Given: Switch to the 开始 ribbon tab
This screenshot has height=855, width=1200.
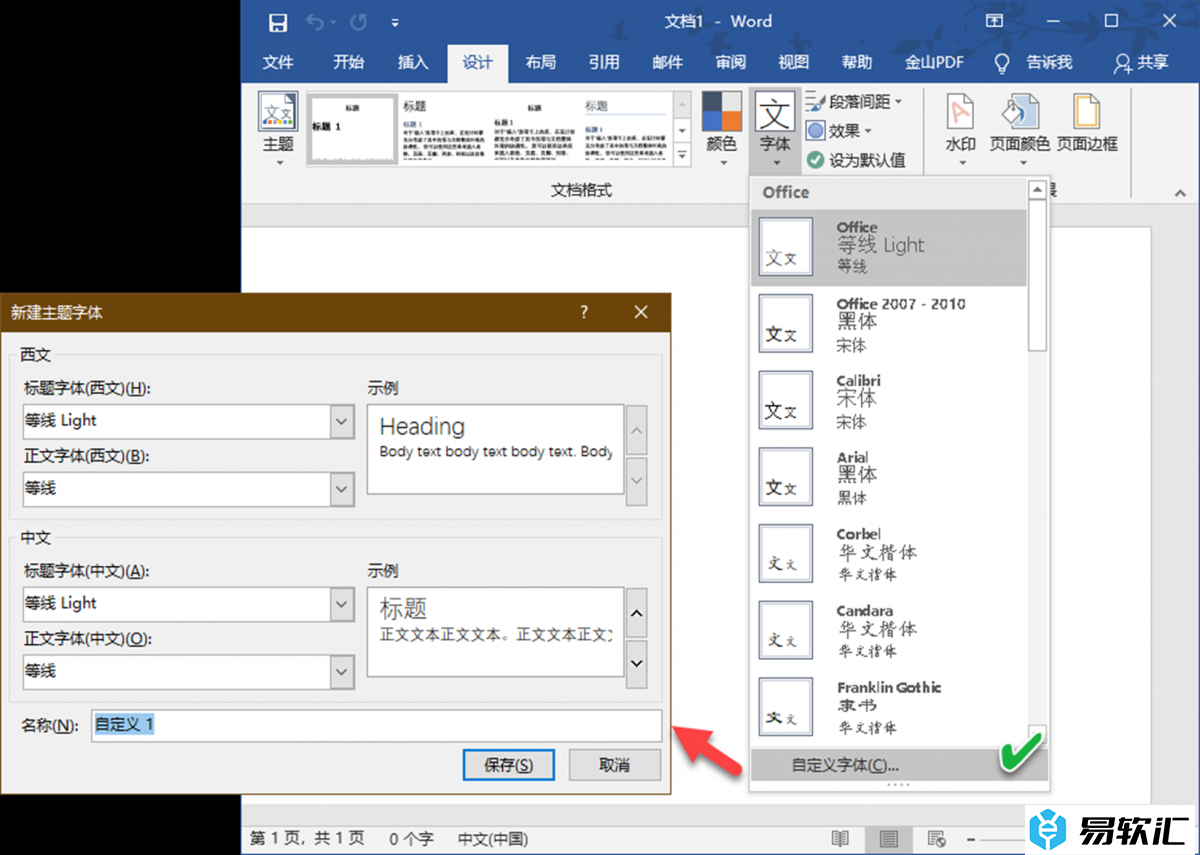Looking at the screenshot, I should (x=348, y=62).
